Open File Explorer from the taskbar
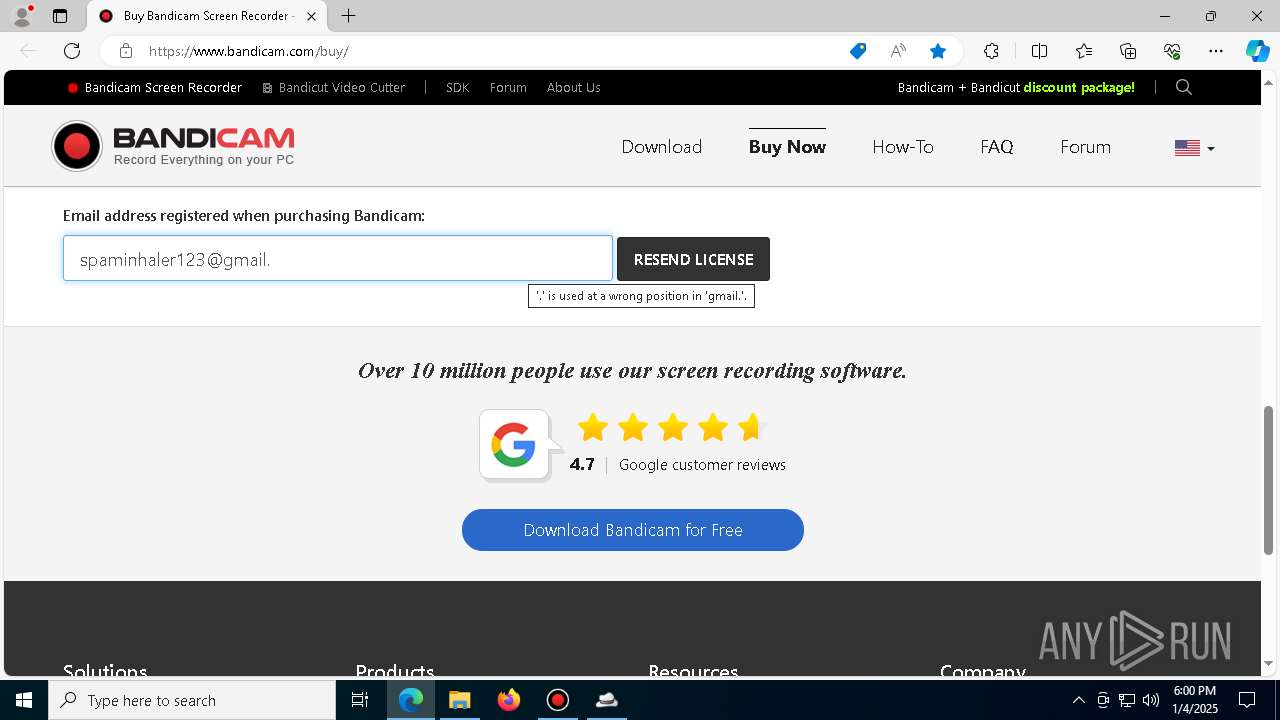The height and width of the screenshot is (720, 1280). click(x=459, y=700)
